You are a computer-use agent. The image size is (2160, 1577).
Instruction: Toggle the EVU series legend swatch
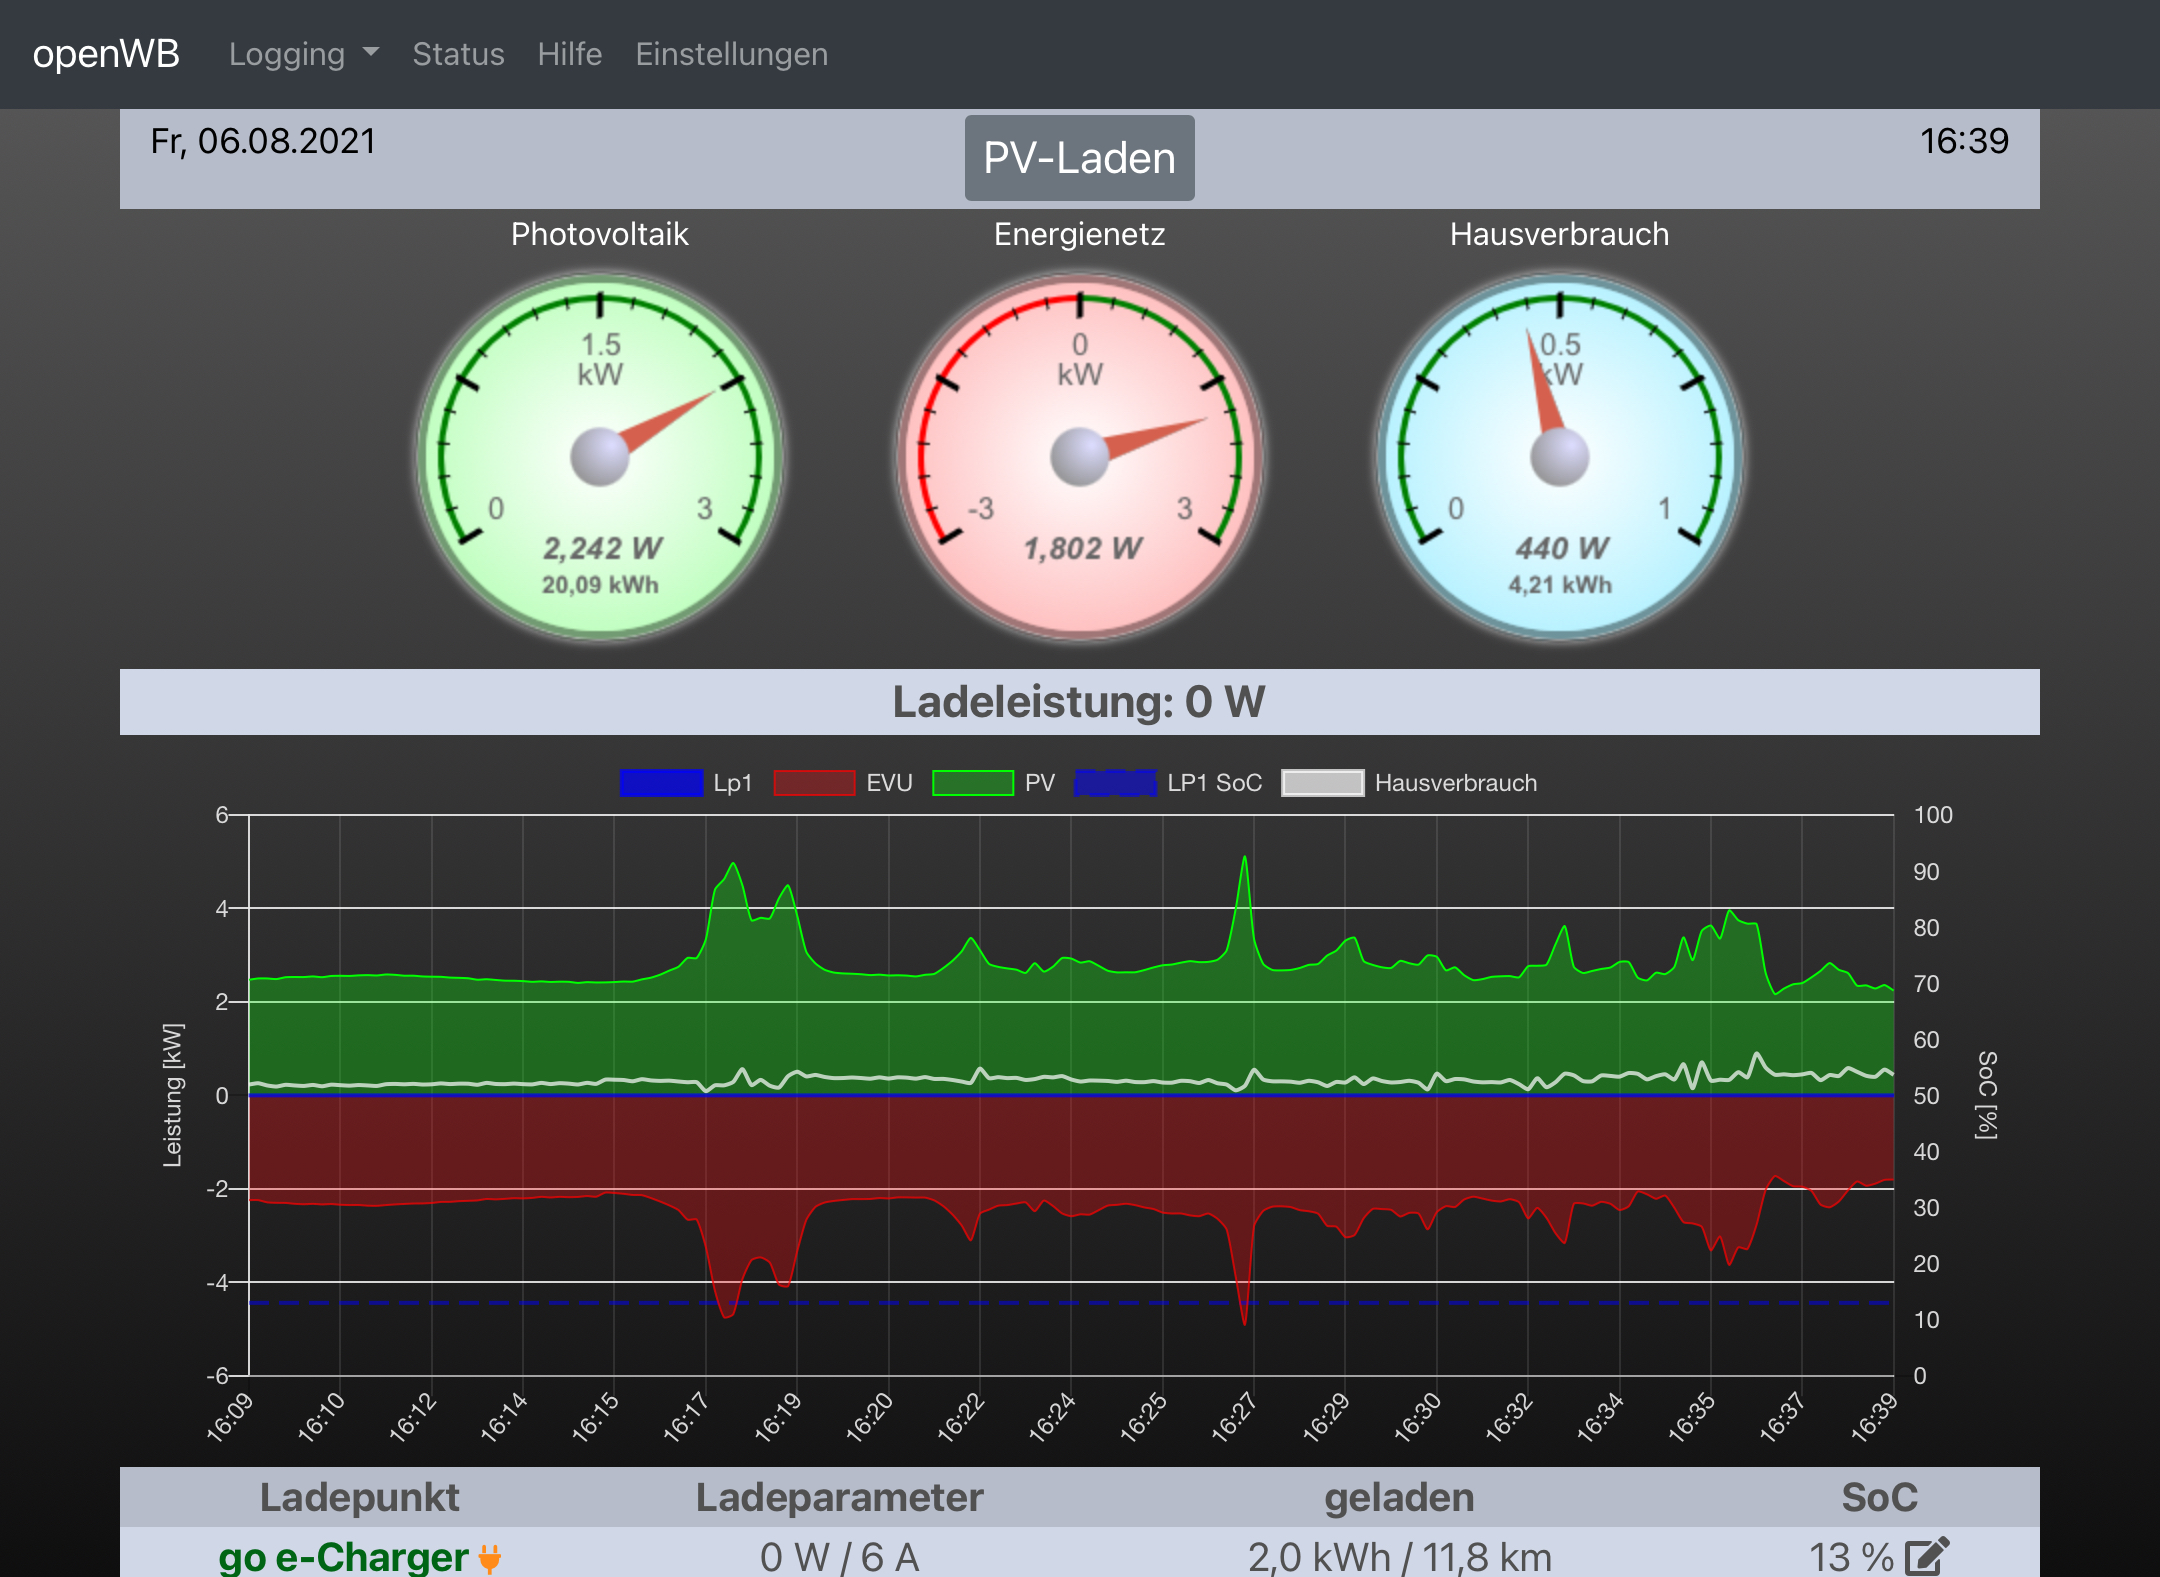click(814, 783)
